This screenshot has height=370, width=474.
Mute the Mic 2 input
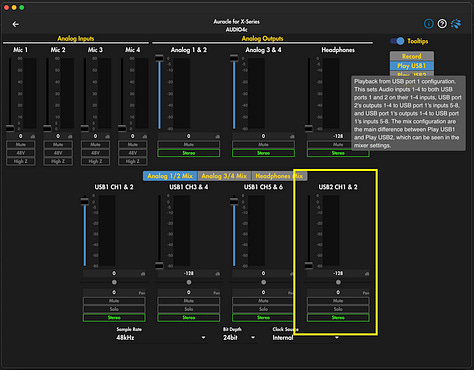pos(58,145)
